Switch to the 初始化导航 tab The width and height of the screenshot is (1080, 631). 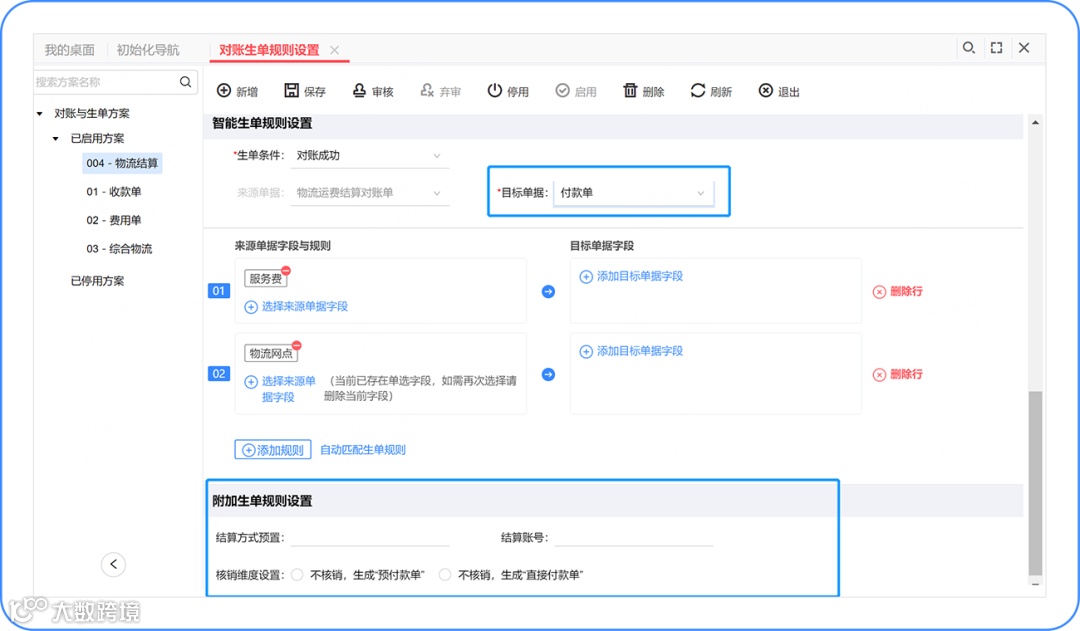pos(147,50)
